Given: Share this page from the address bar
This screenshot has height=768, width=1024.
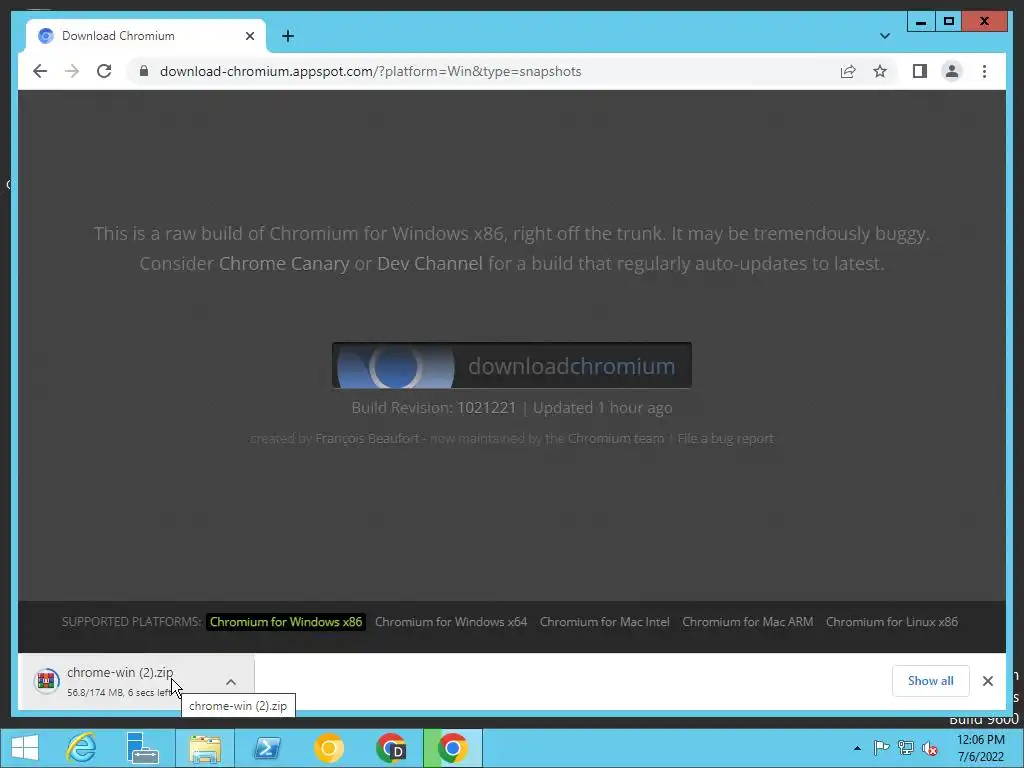Looking at the screenshot, I should (848, 71).
